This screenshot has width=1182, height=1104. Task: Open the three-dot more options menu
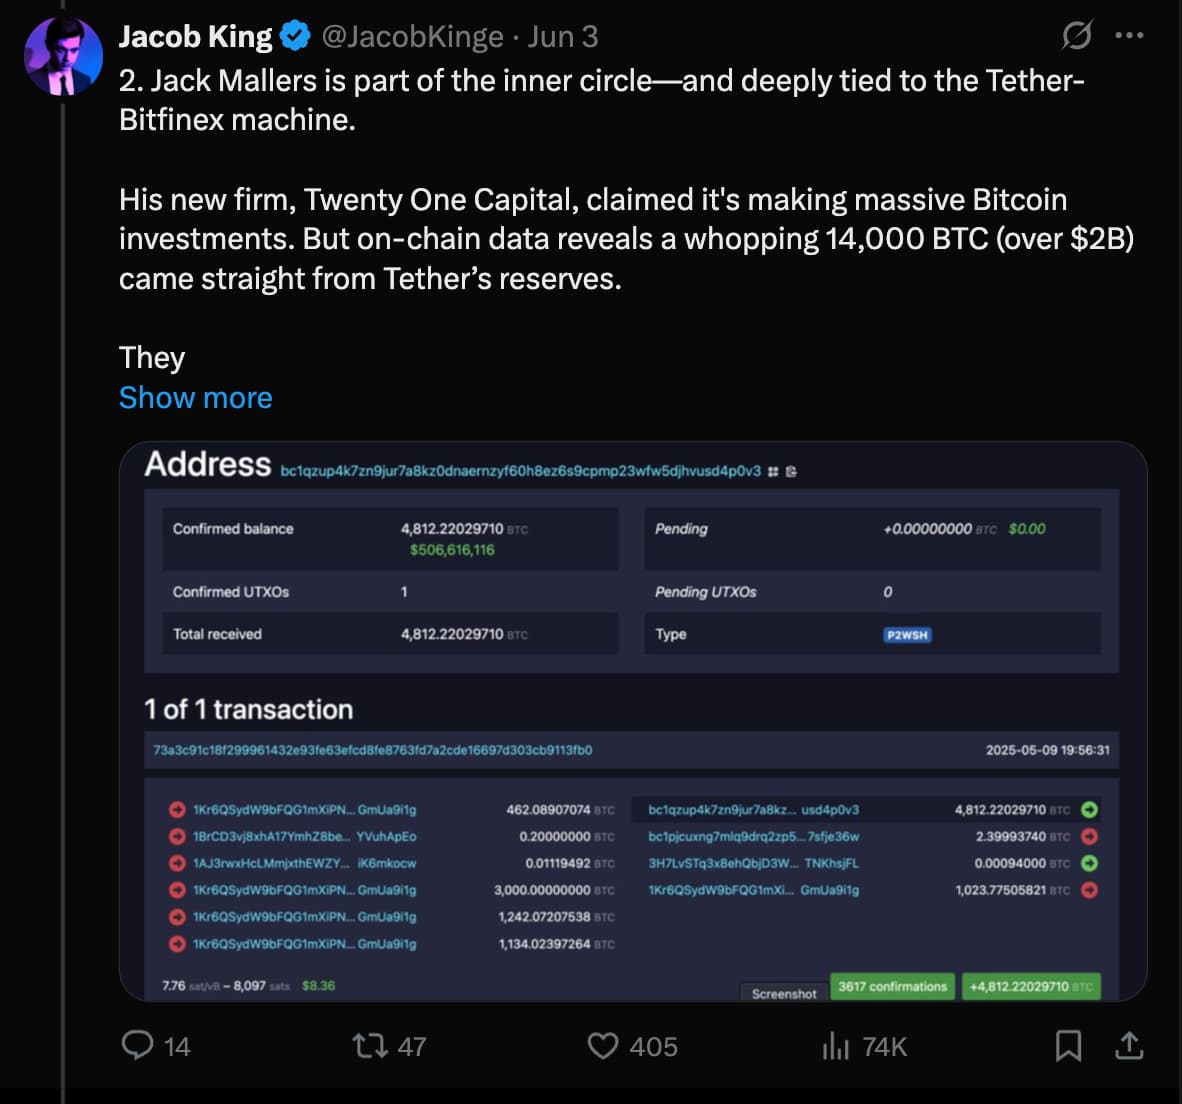[x=1129, y=36]
